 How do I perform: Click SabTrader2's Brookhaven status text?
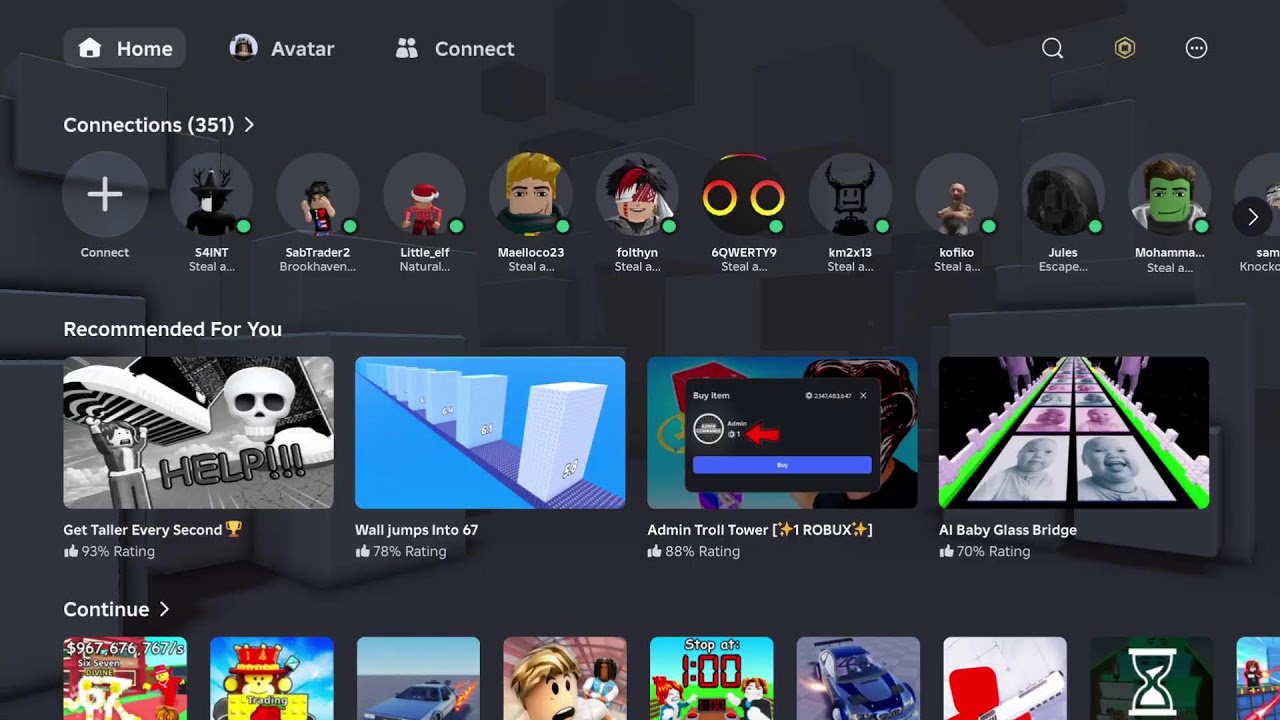[x=318, y=267]
